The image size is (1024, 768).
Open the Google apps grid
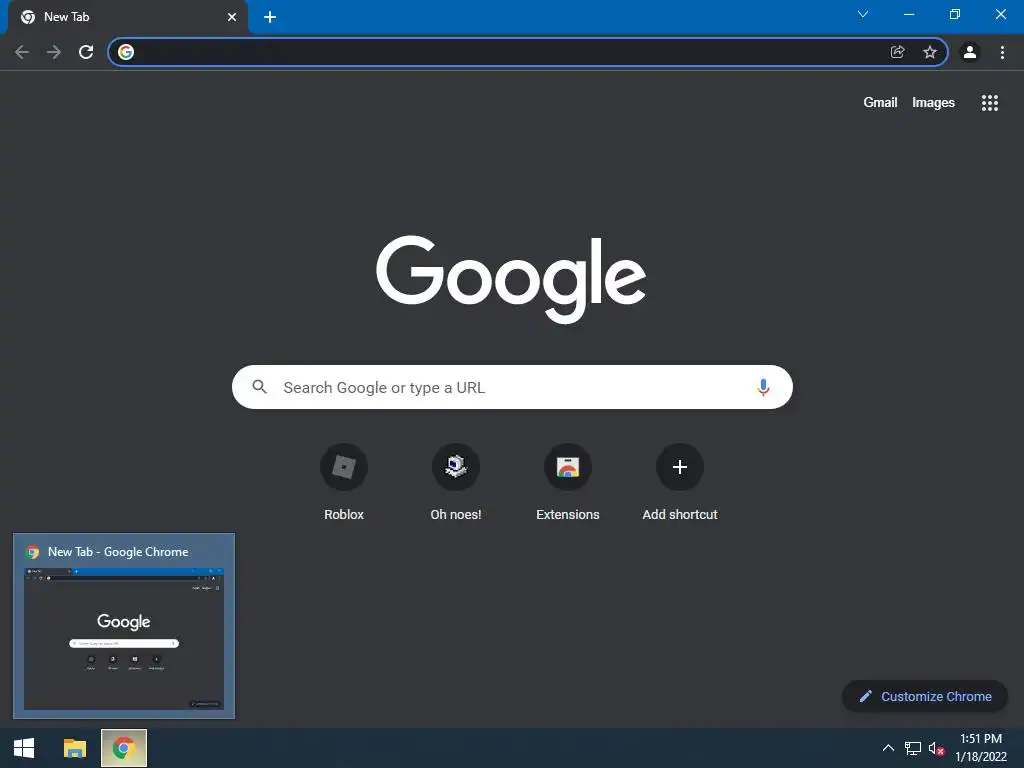(x=990, y=103)
